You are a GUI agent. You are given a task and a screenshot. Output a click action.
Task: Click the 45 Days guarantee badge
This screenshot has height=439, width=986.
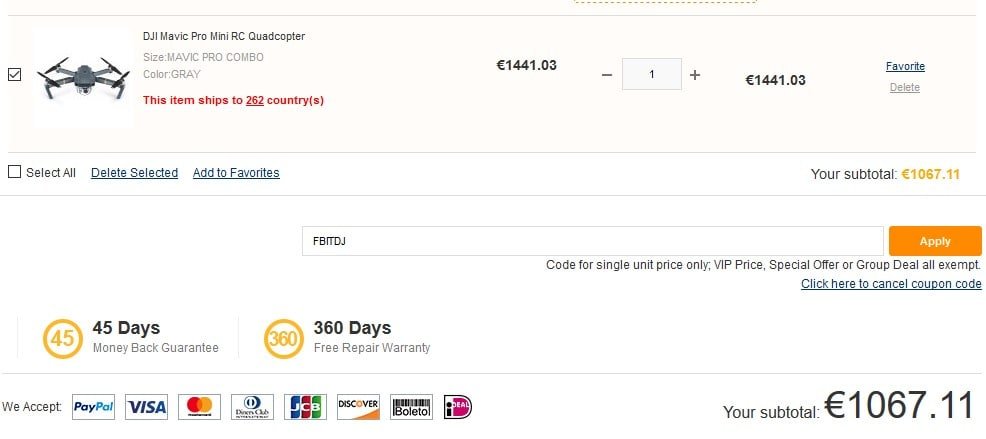point(62,338)
